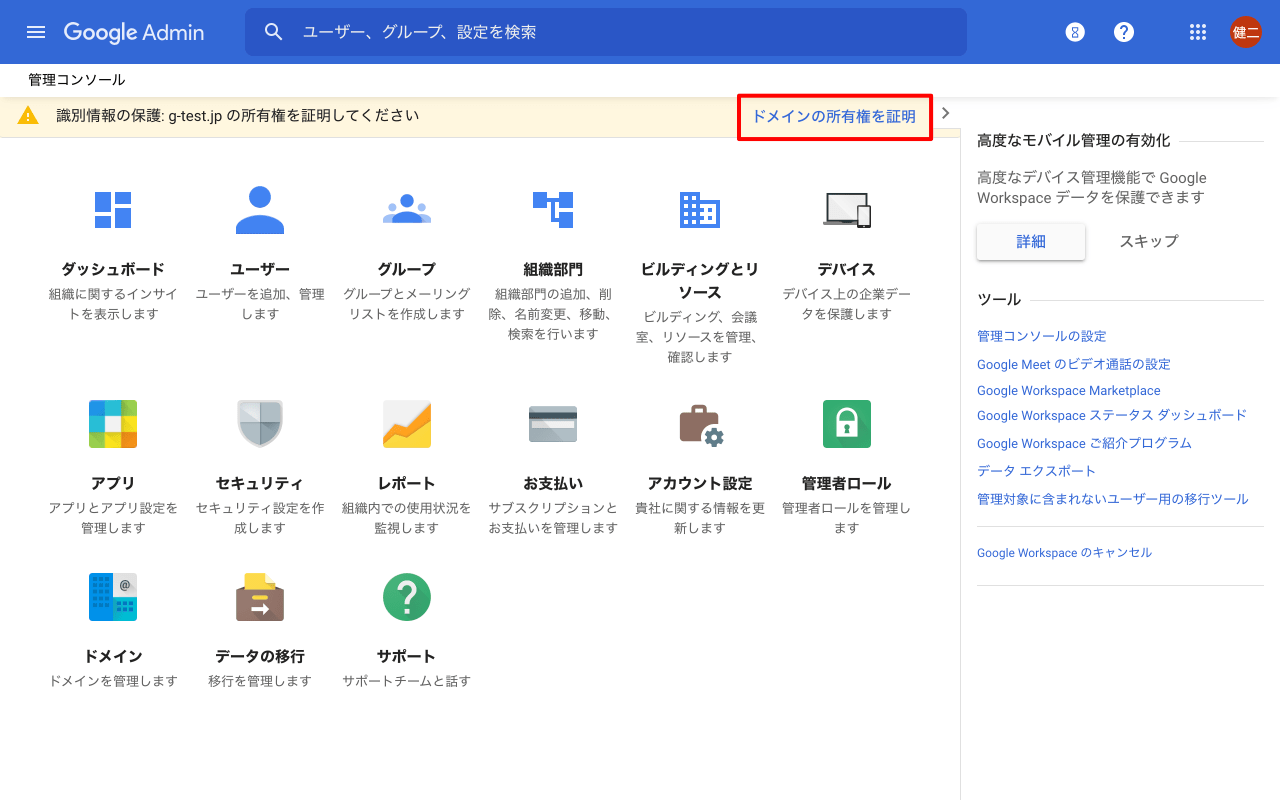Open the ビルディングとリソース building icon
1280x800 pixels.
[700, 209]
